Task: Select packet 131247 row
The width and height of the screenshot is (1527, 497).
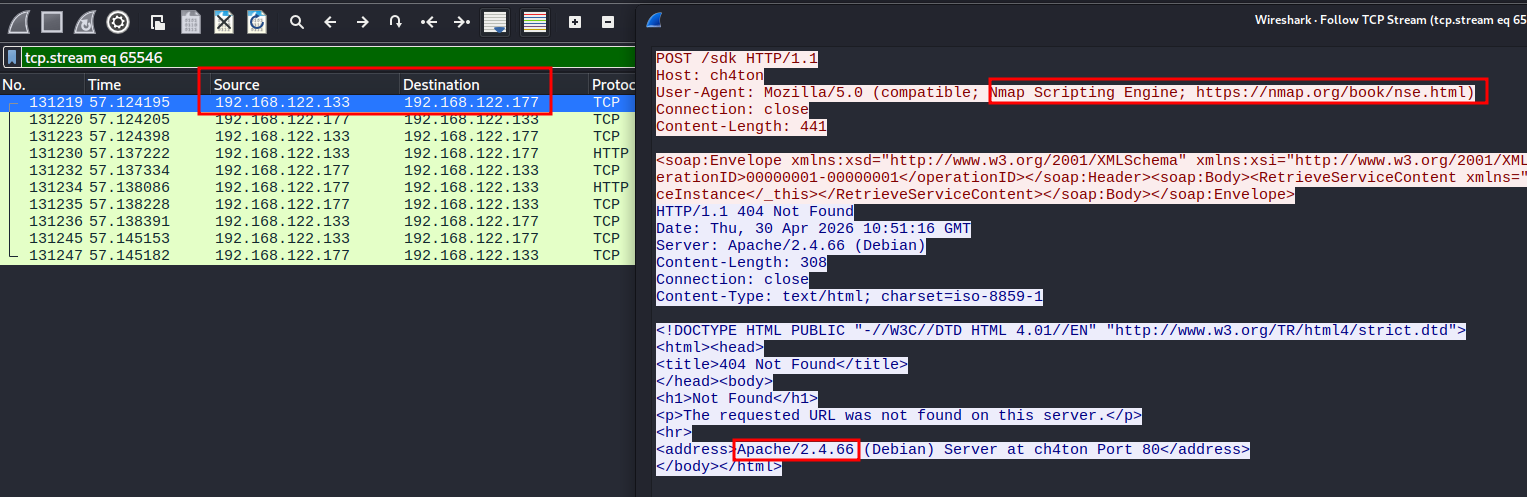Action: pyautogui.click(x=317, y=255)
